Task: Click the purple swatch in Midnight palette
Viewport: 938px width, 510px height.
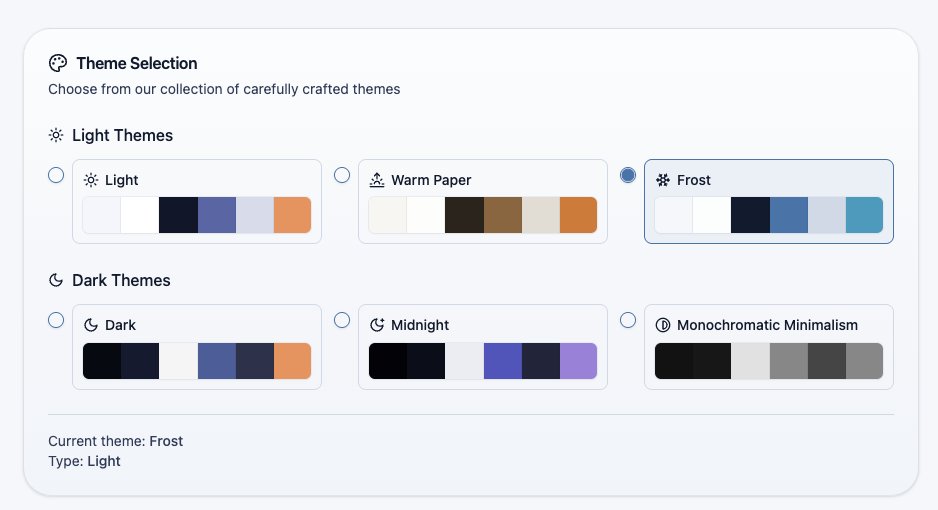Action: pyautogui.click(x=578, y=361)
